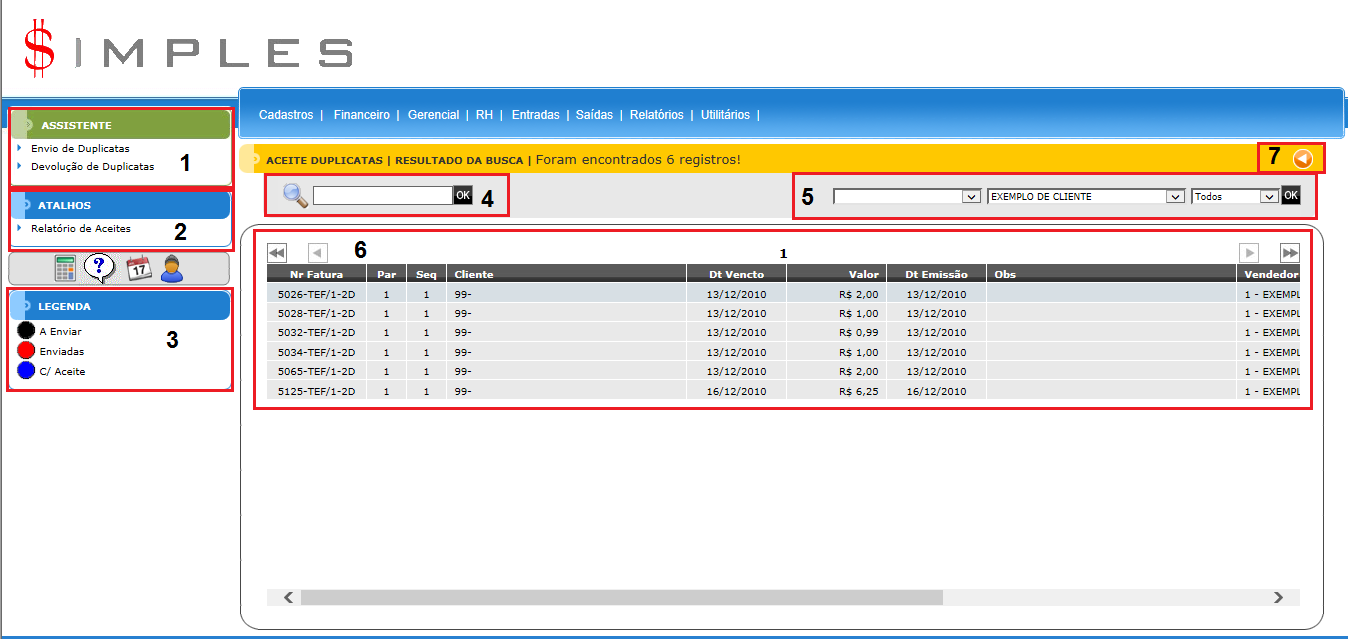Open Relatório de Aceites shortcut

point(80,228)
